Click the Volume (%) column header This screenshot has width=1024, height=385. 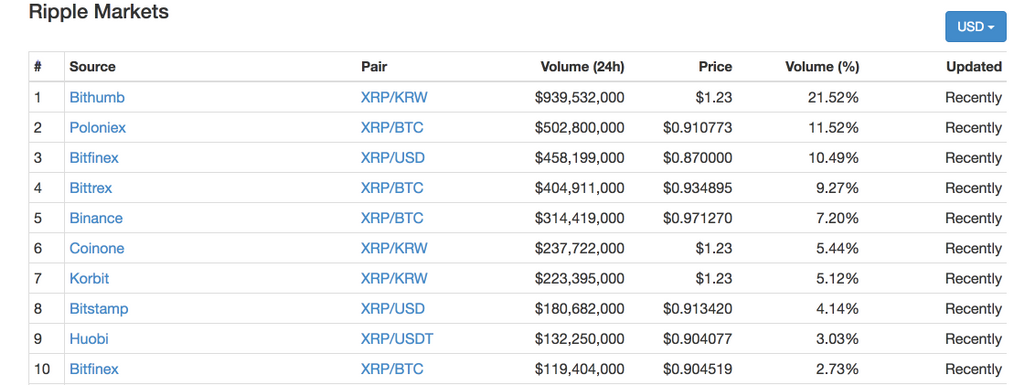[822, 67]
